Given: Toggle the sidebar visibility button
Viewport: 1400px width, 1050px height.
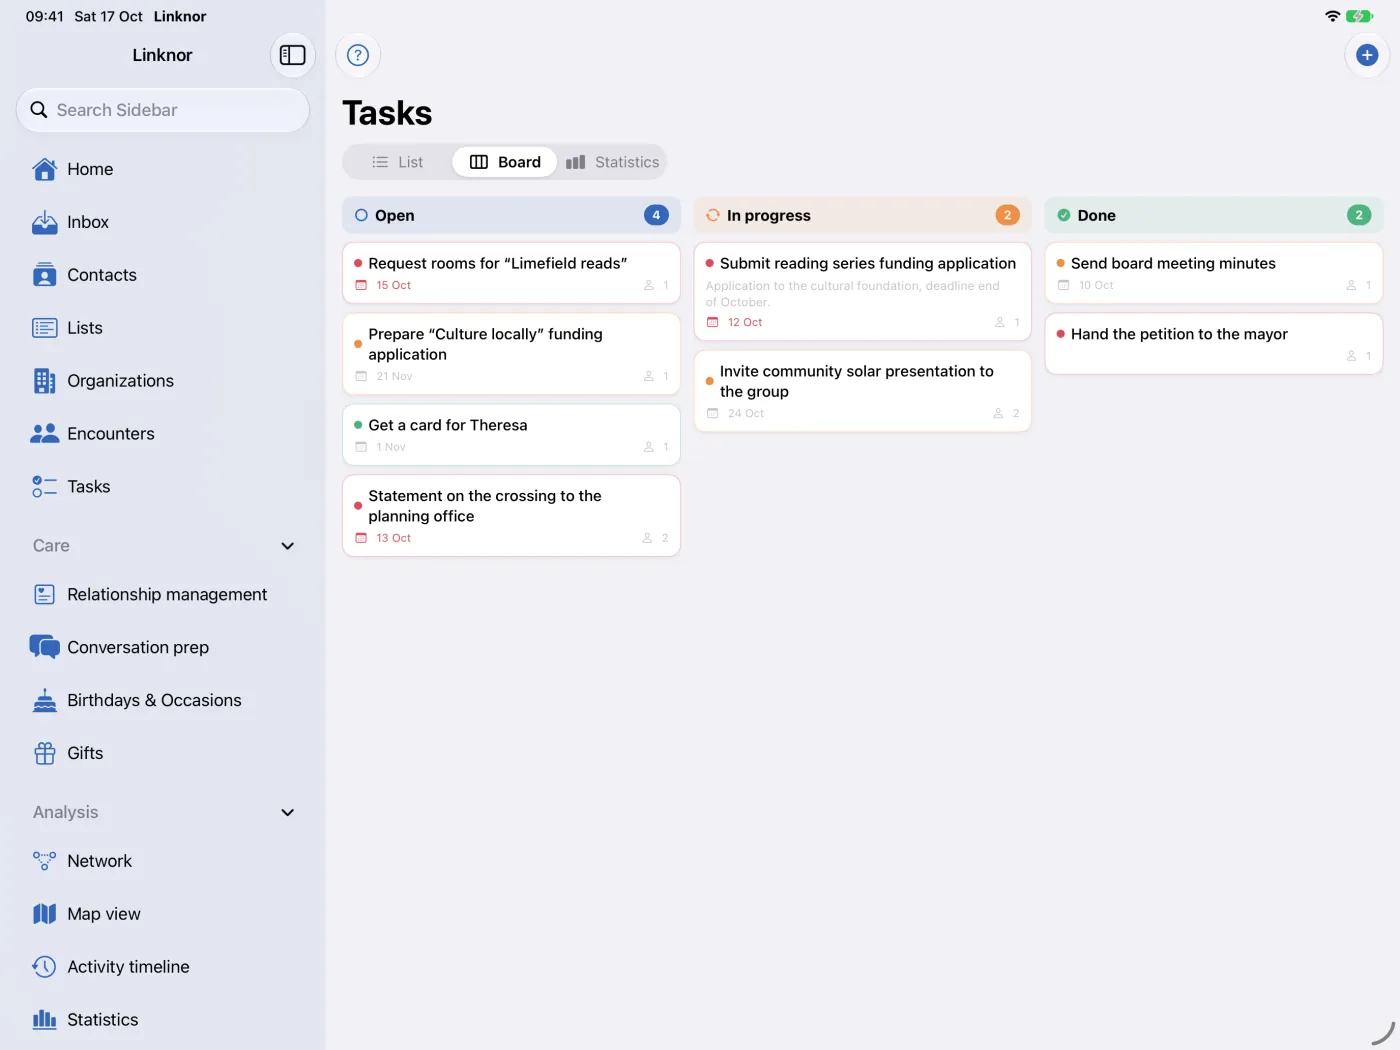Looking at the screenshot, I should click(293, 55).
